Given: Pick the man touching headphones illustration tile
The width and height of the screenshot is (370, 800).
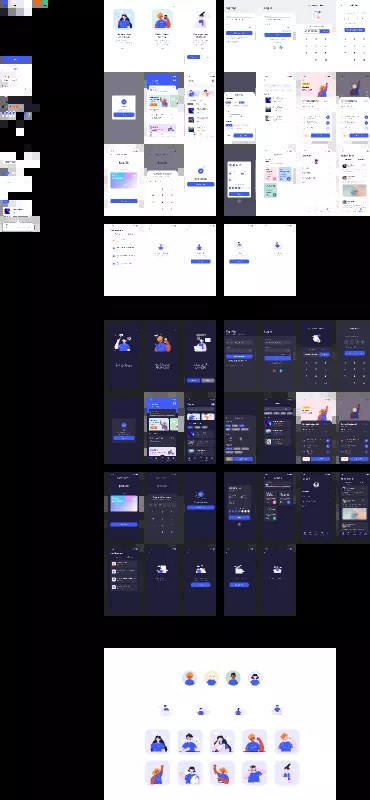Looking at the screenshot, I should (x=255, y=773).
